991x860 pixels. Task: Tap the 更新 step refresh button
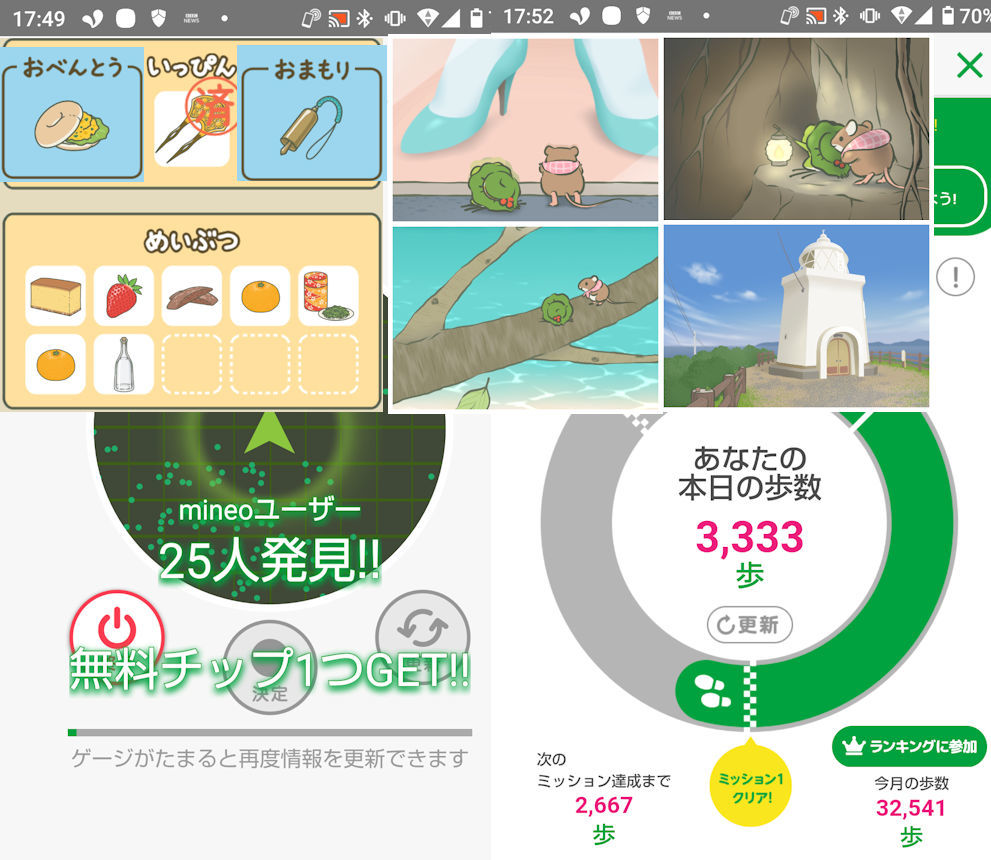coord(750,625)
